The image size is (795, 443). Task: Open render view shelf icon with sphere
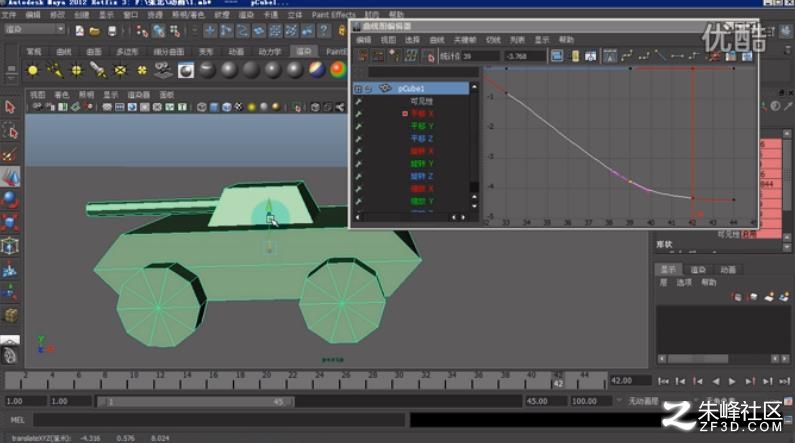(186, 70)
